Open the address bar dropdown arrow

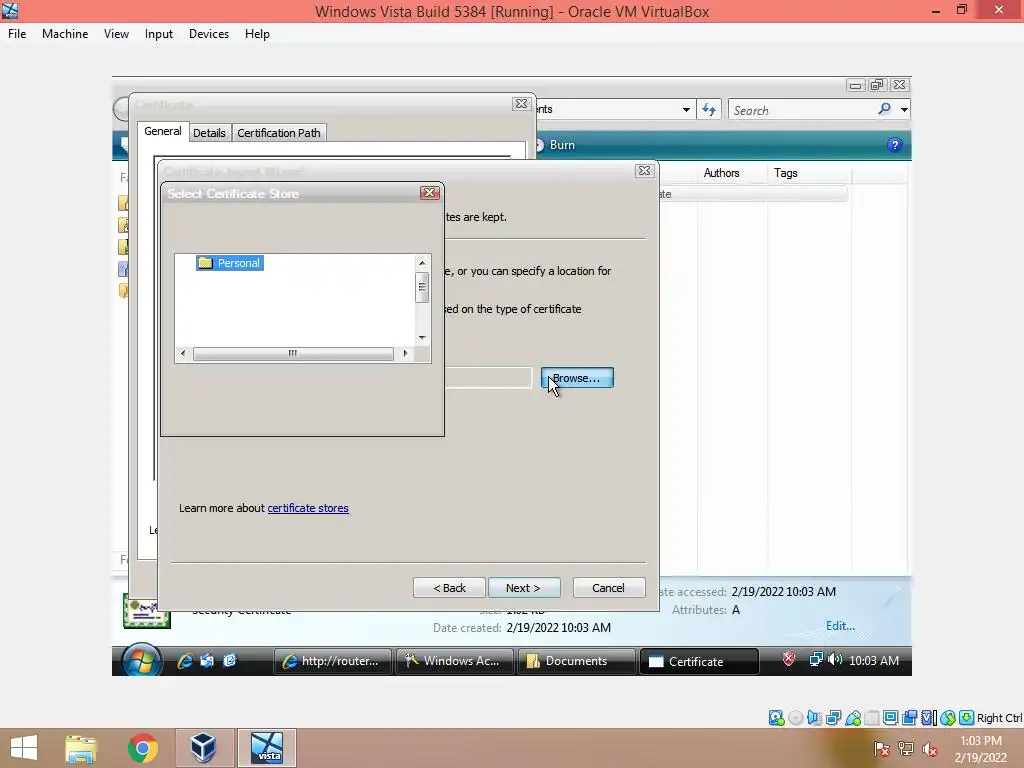tap(686, 110)
